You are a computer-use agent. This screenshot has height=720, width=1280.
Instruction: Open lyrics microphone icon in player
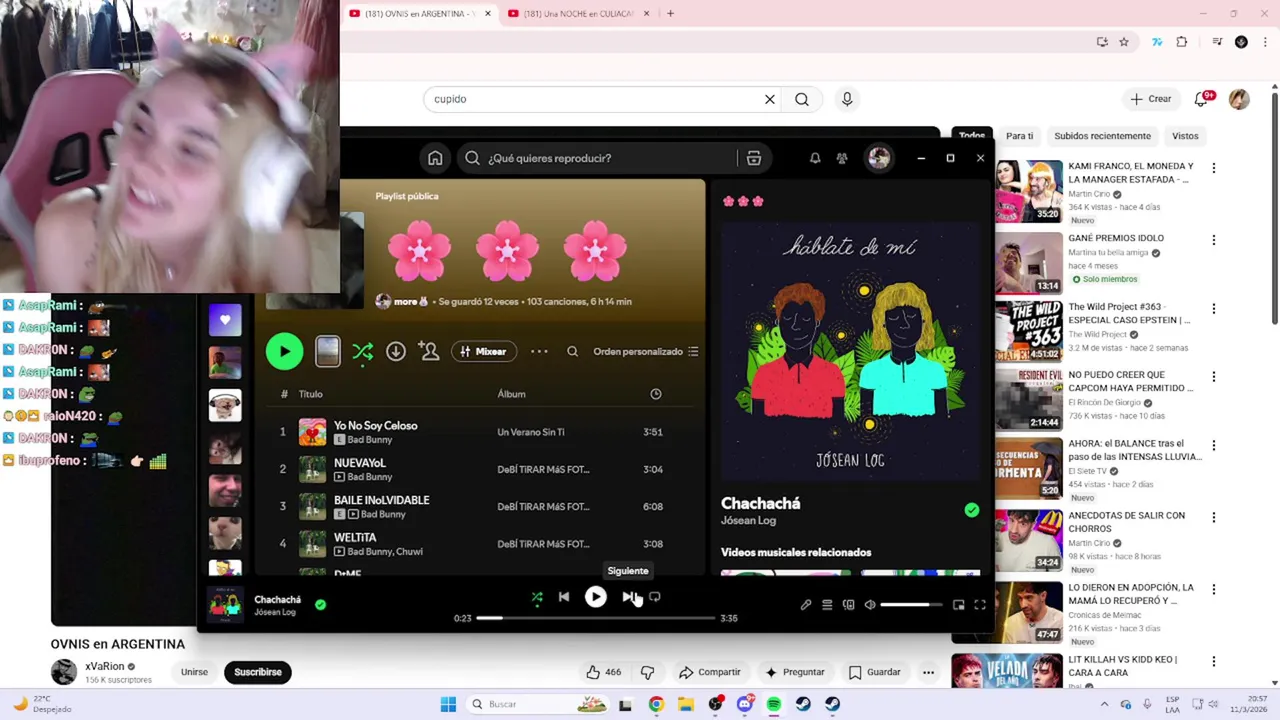point(806,604)
